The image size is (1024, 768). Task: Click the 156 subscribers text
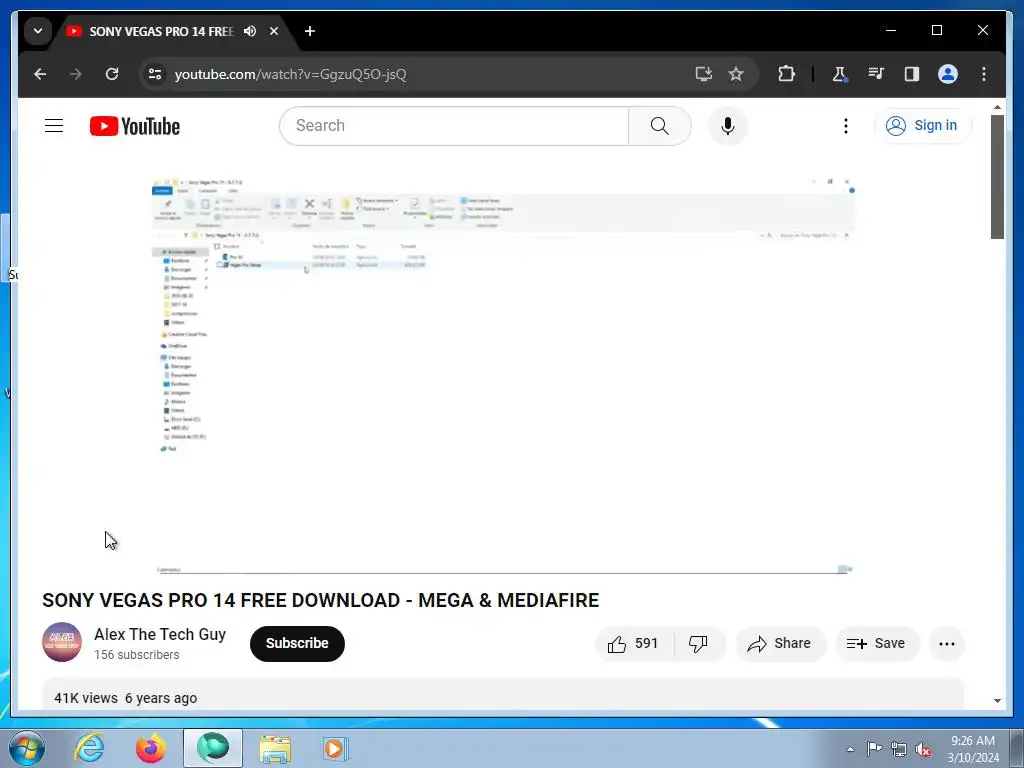coord(136,654)
